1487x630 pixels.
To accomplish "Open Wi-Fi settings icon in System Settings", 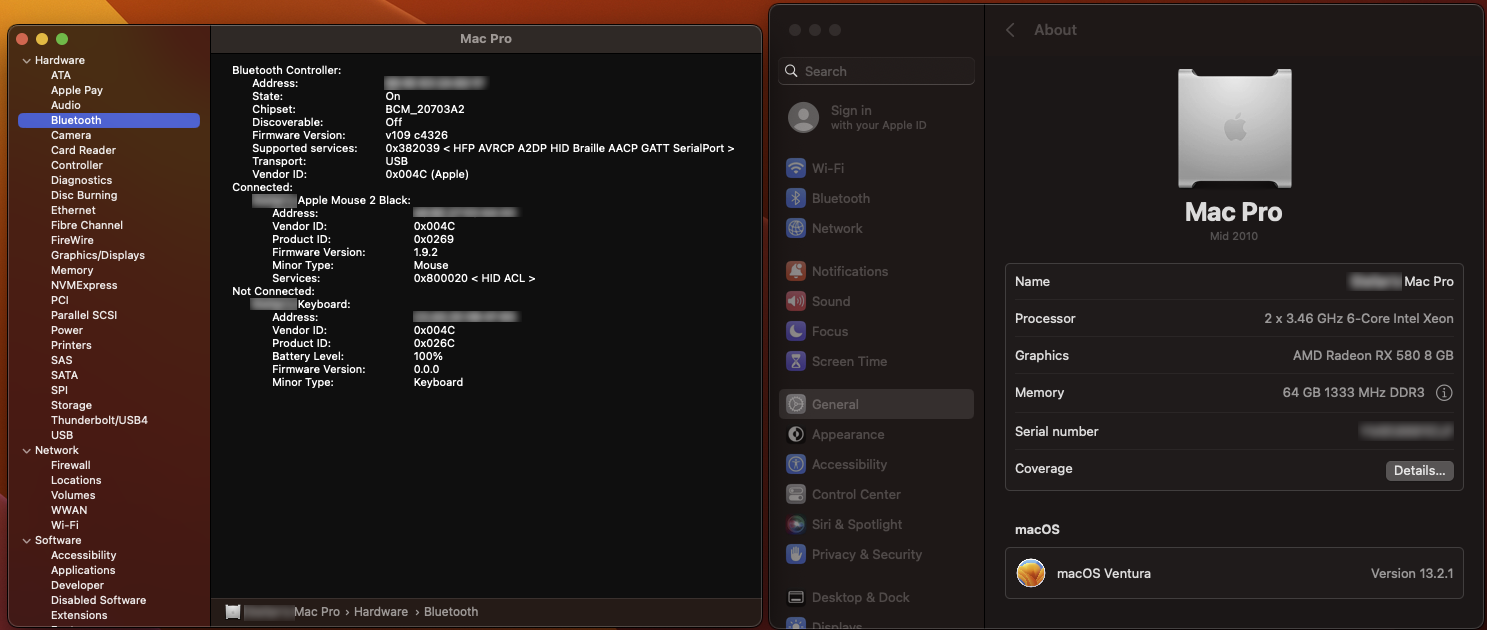I will 796,168.
